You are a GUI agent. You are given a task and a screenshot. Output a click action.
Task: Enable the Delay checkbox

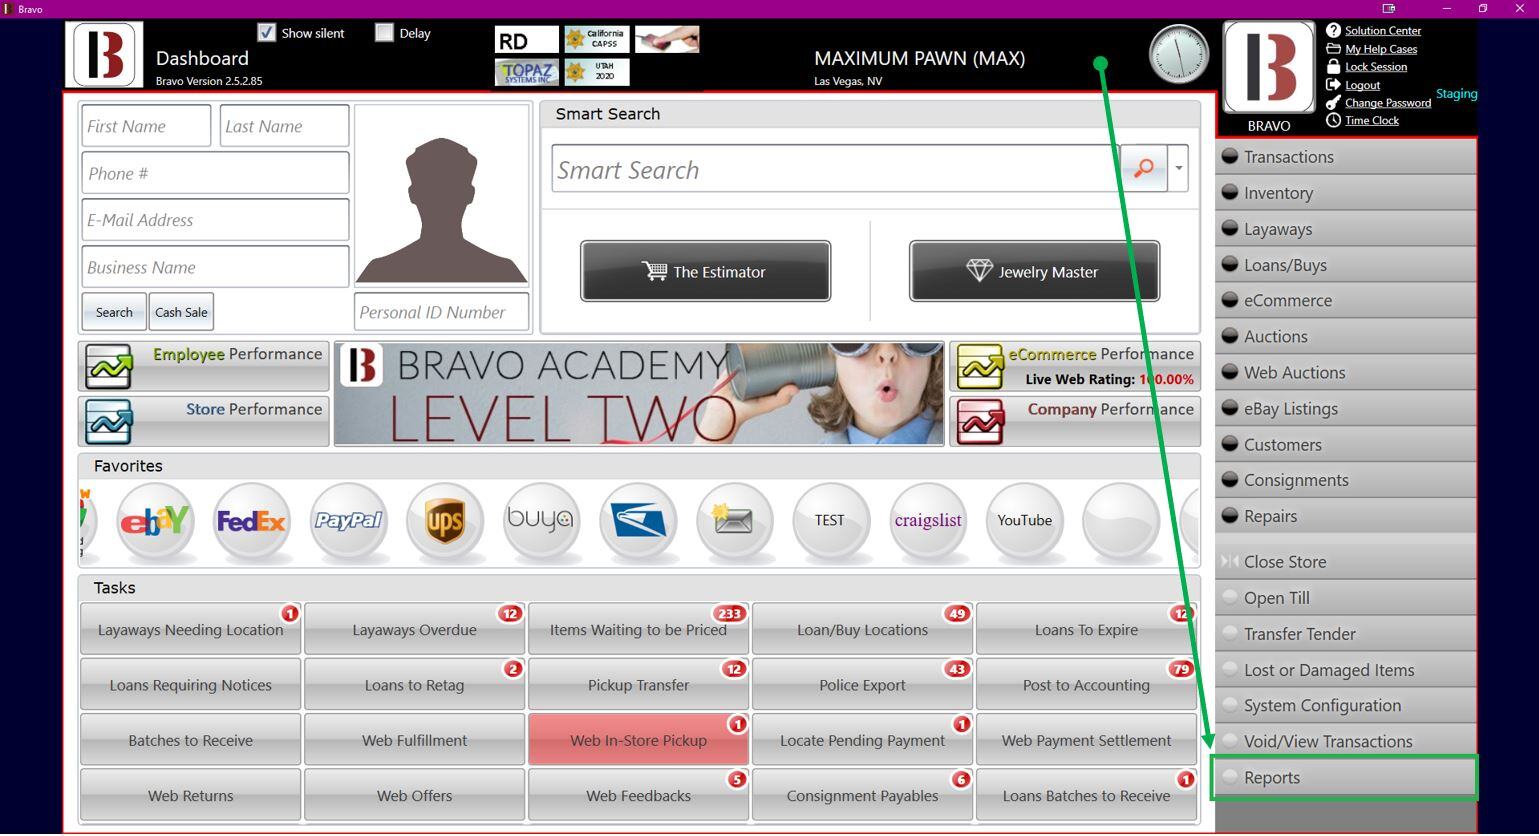(x=384, y=33)
